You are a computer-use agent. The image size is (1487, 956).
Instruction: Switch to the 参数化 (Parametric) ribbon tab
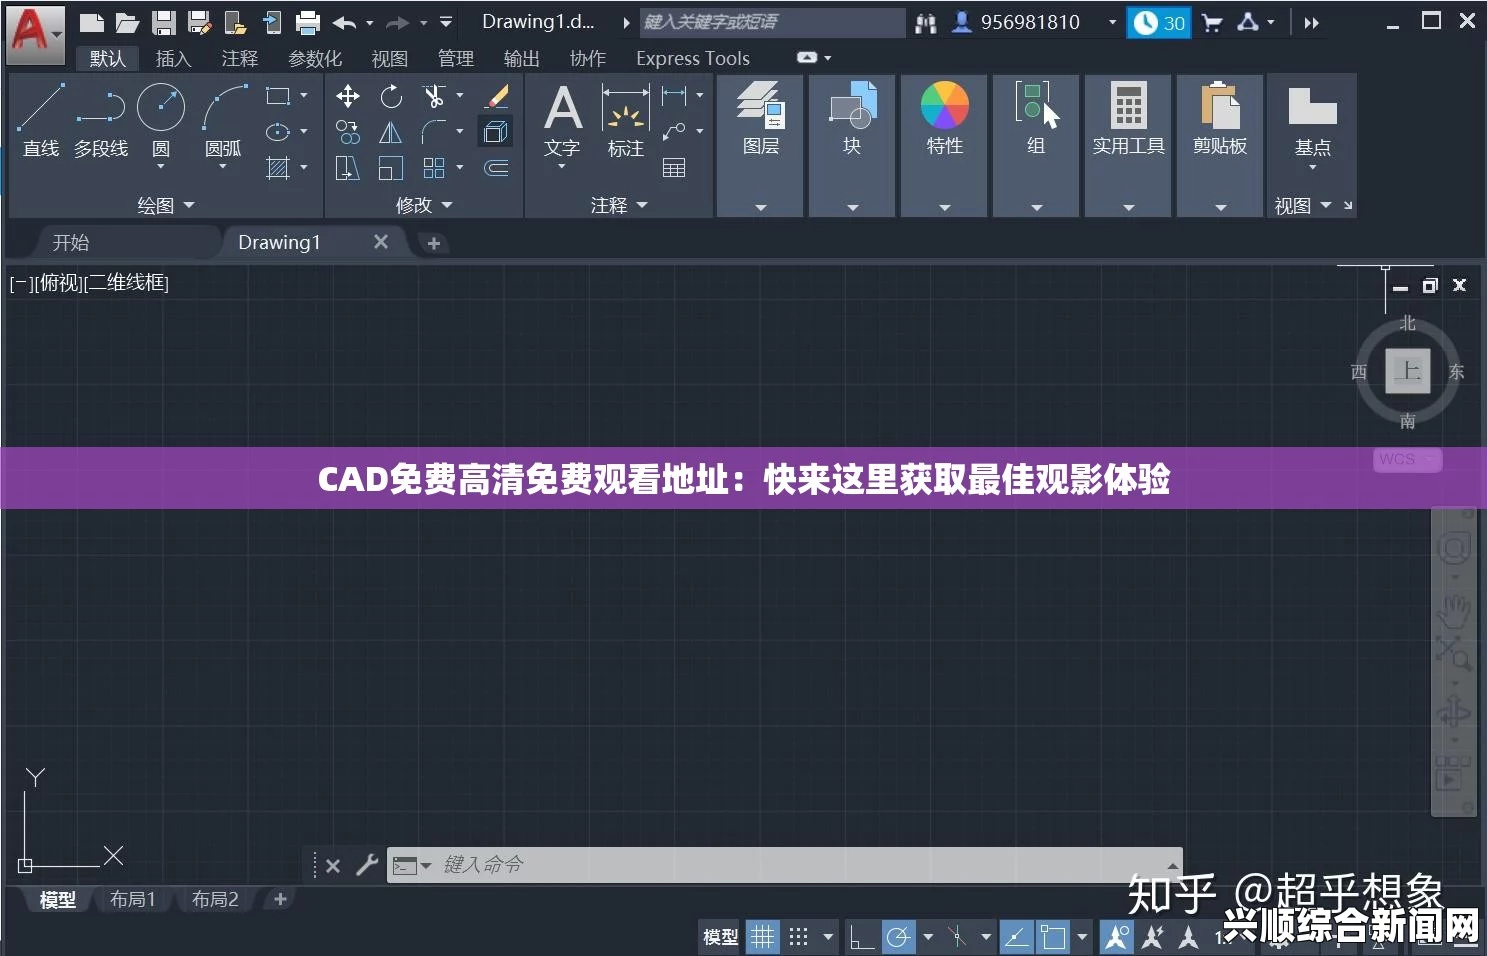(x=315, y=59)
